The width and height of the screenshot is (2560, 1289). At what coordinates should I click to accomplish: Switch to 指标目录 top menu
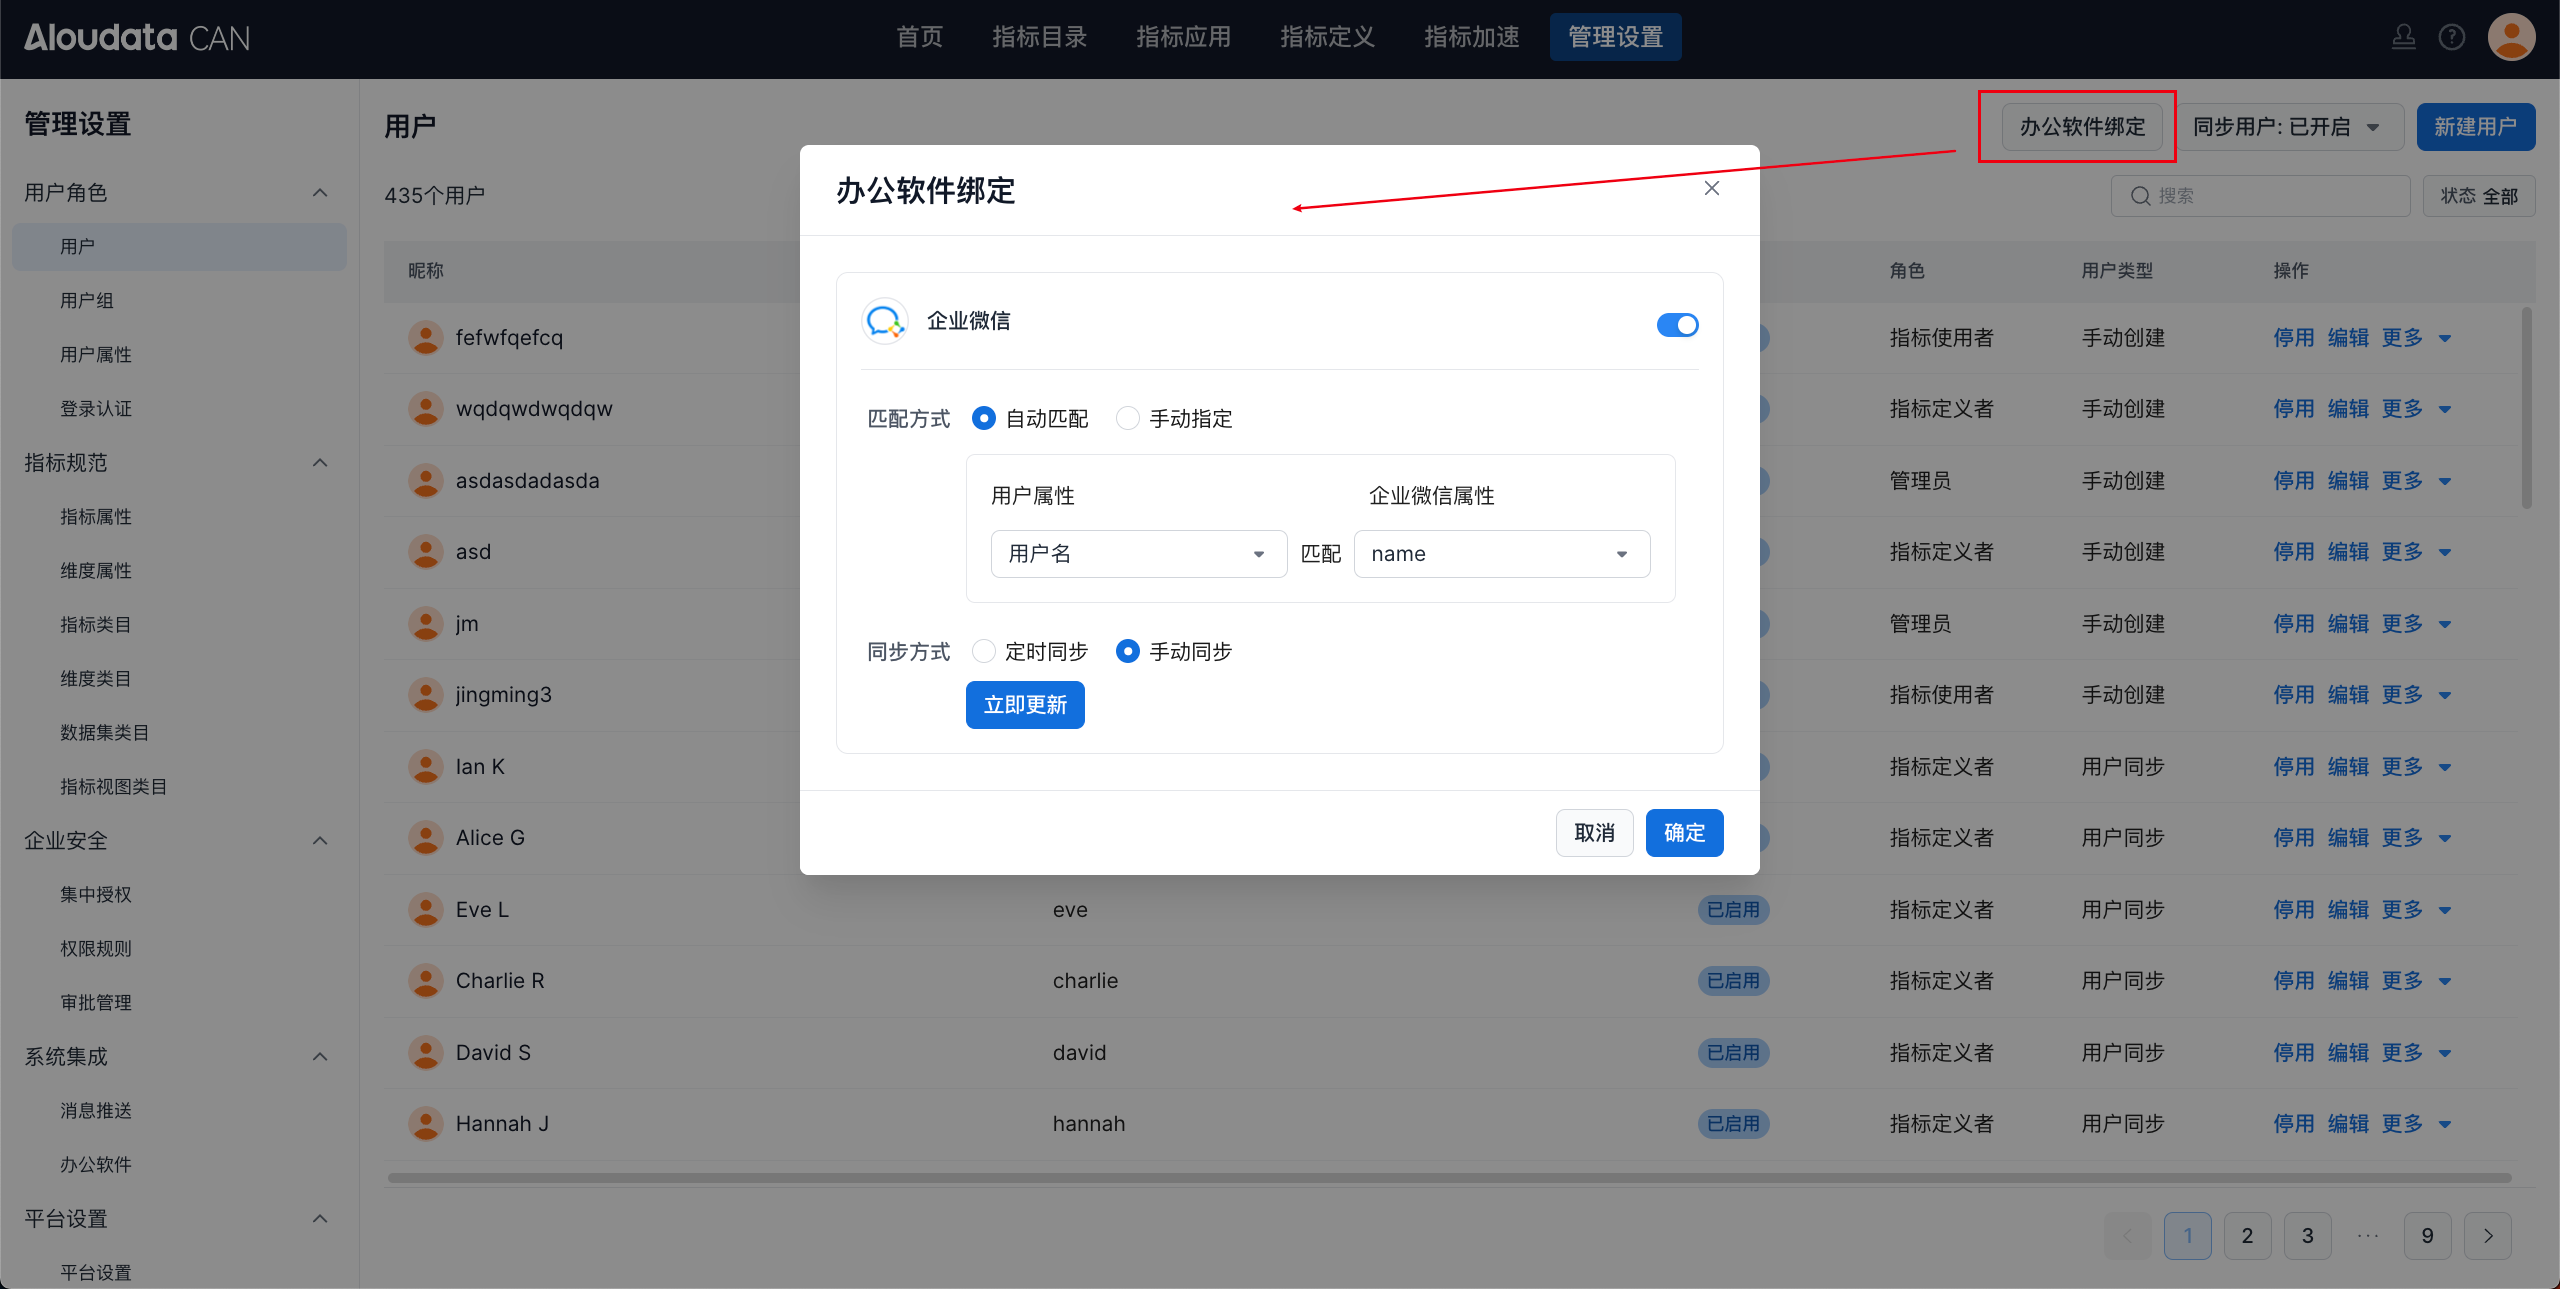pyautogui.click(x=1039, y=38)
